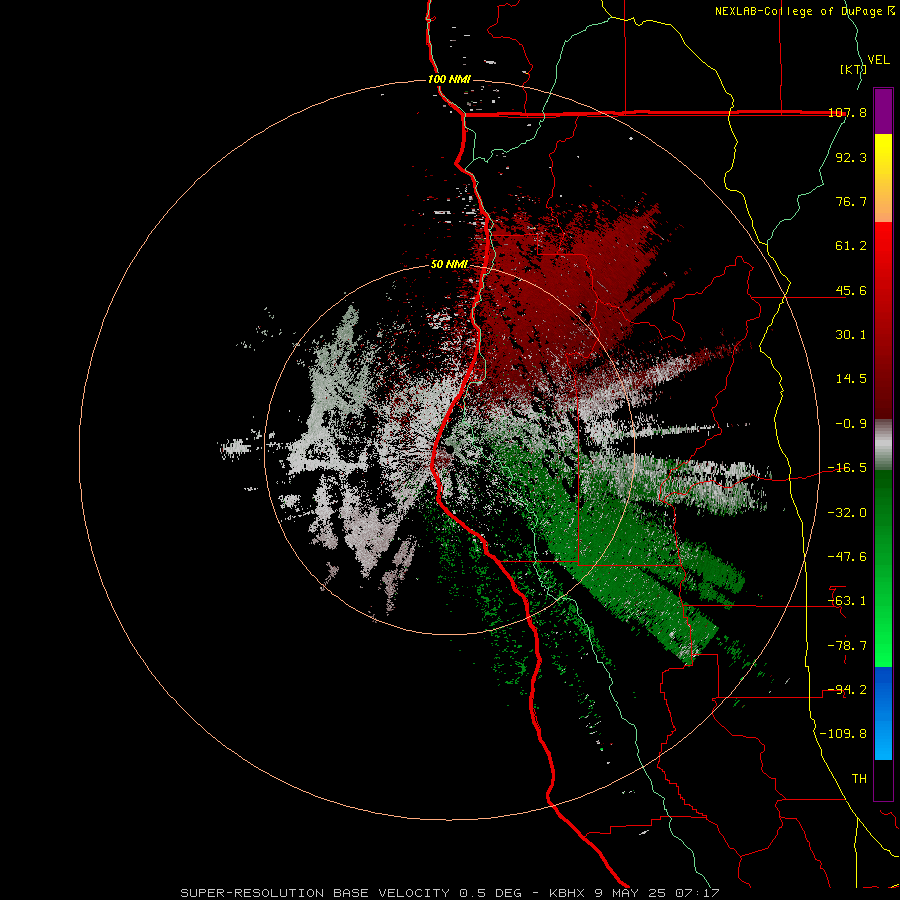The width and height of the screenshot is (900, 900).
Task: Click the Super-Resolution Base Velocity caption
Action: click(x=449, y=893)
